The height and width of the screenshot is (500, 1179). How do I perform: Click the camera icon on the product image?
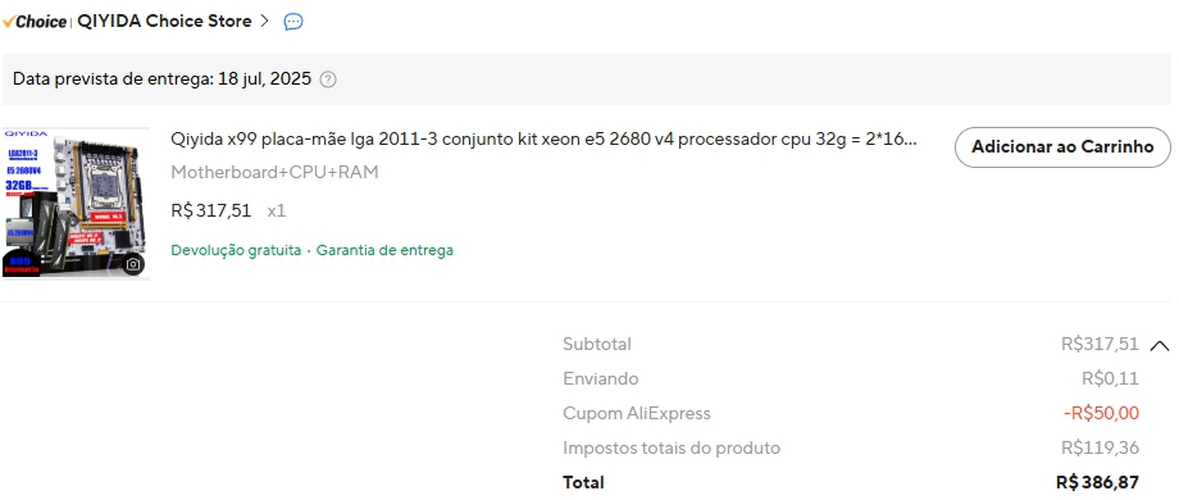click(133, 265)
